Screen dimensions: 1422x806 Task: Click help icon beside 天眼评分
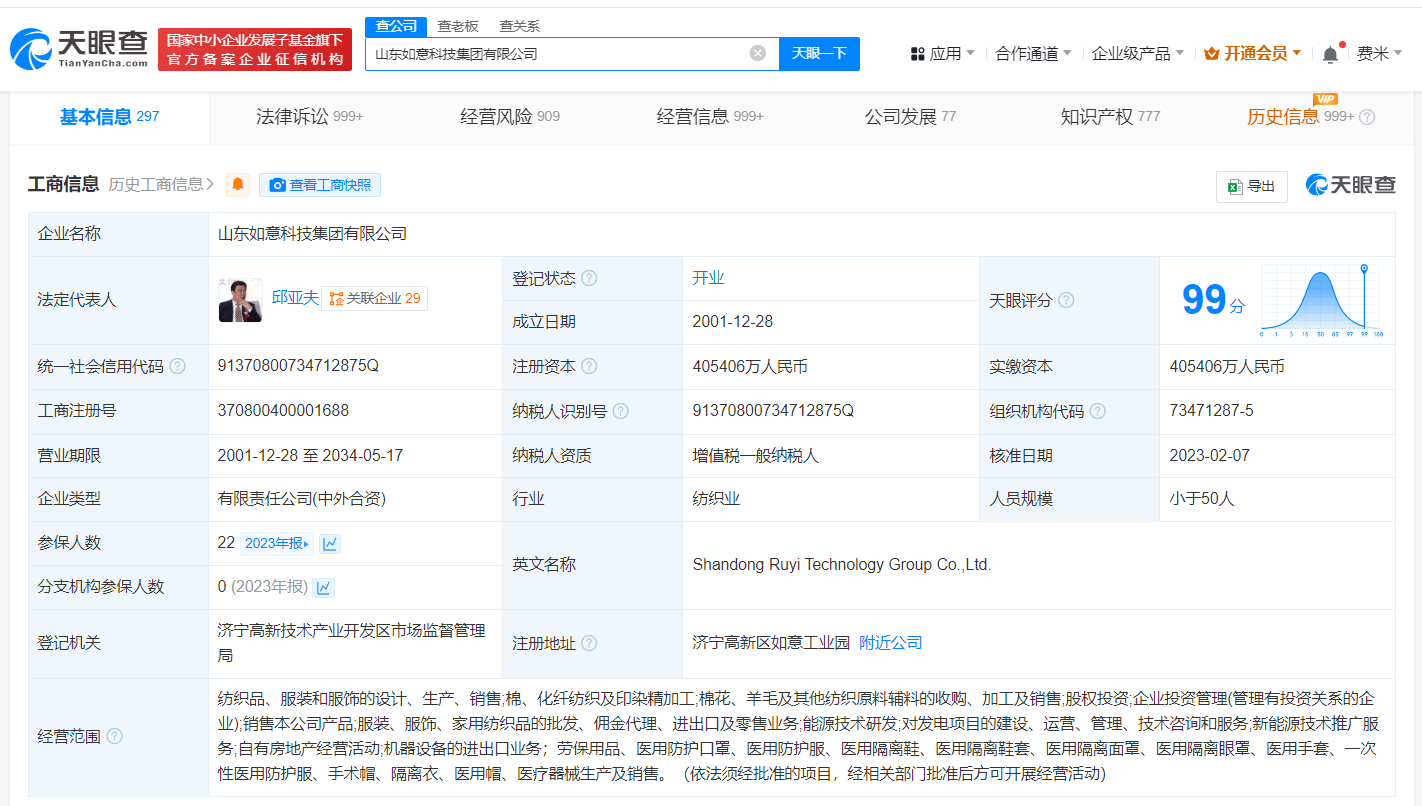(1066, 300)
